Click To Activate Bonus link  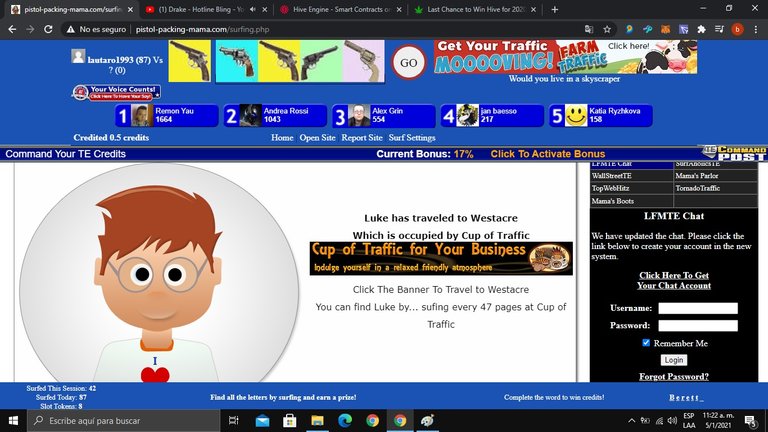548,154
